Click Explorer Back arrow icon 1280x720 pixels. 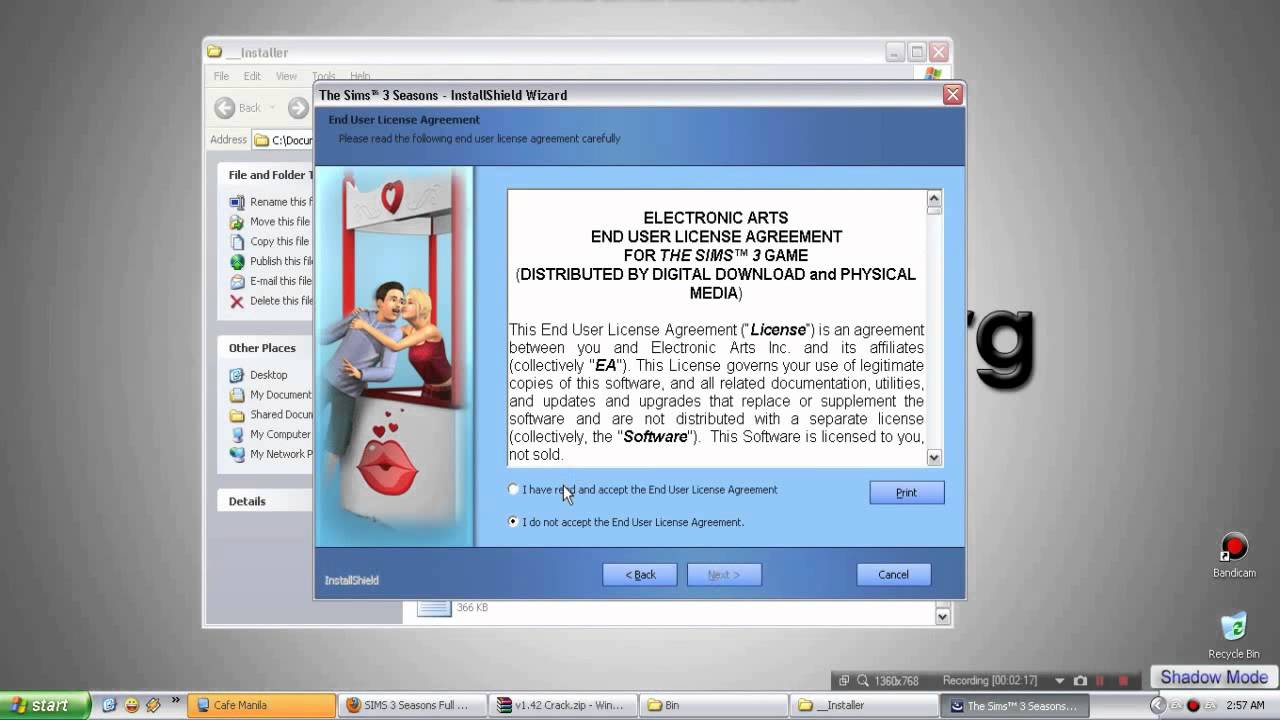click(x=225, y=108)
